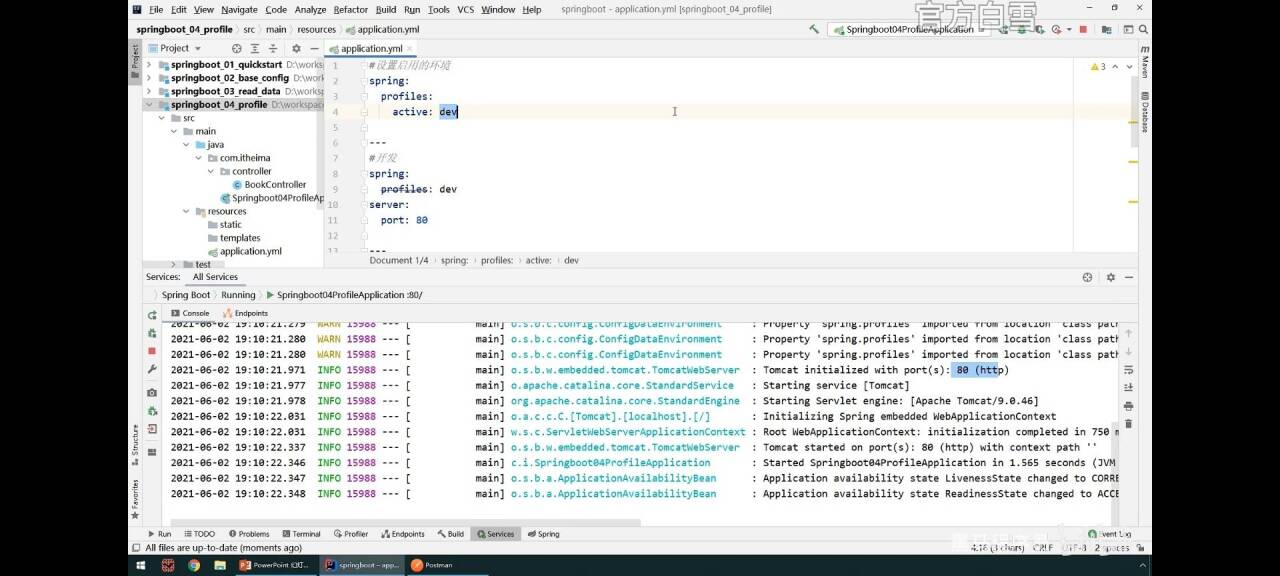Screen dimensions: 1280x576
Task: Switch to Endpoints tab beside Console
Action: coord(246,313)
